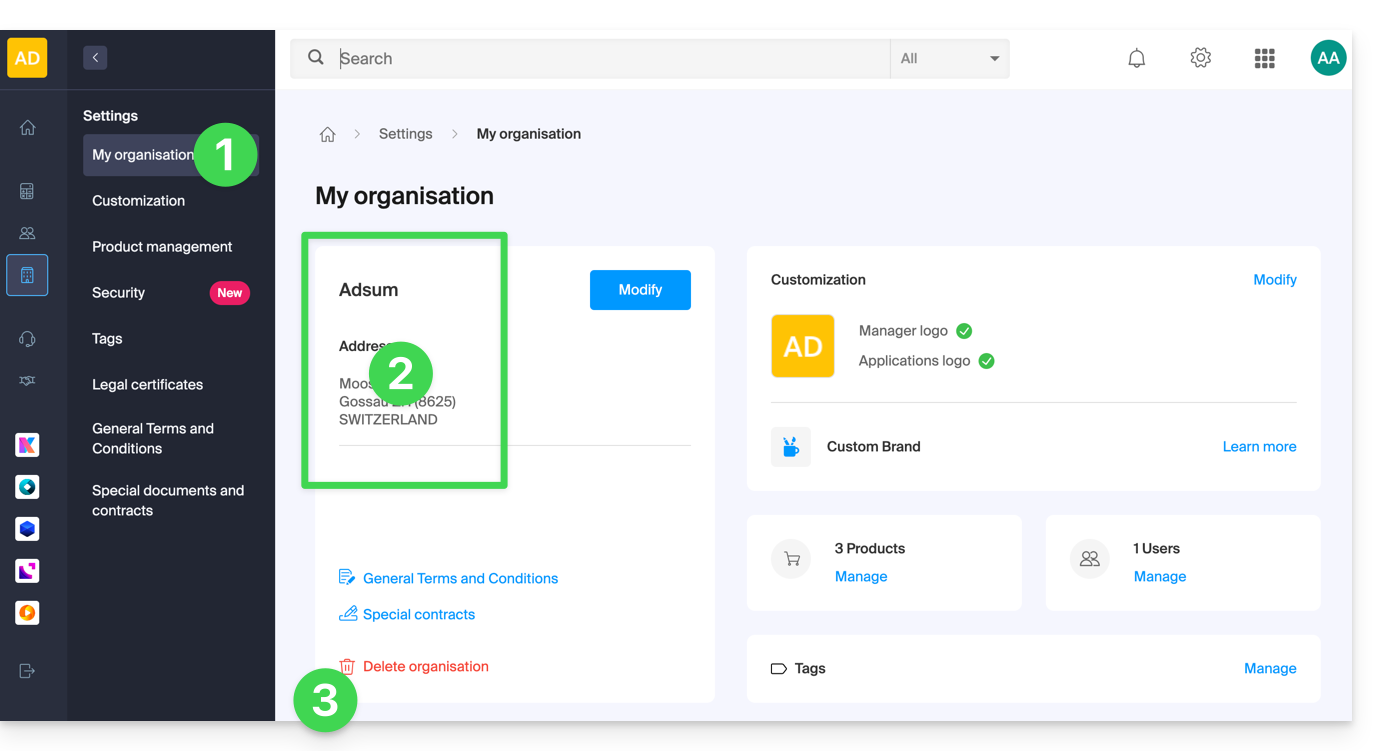Click Delete organisation
1382x751 pixels.
425,667
